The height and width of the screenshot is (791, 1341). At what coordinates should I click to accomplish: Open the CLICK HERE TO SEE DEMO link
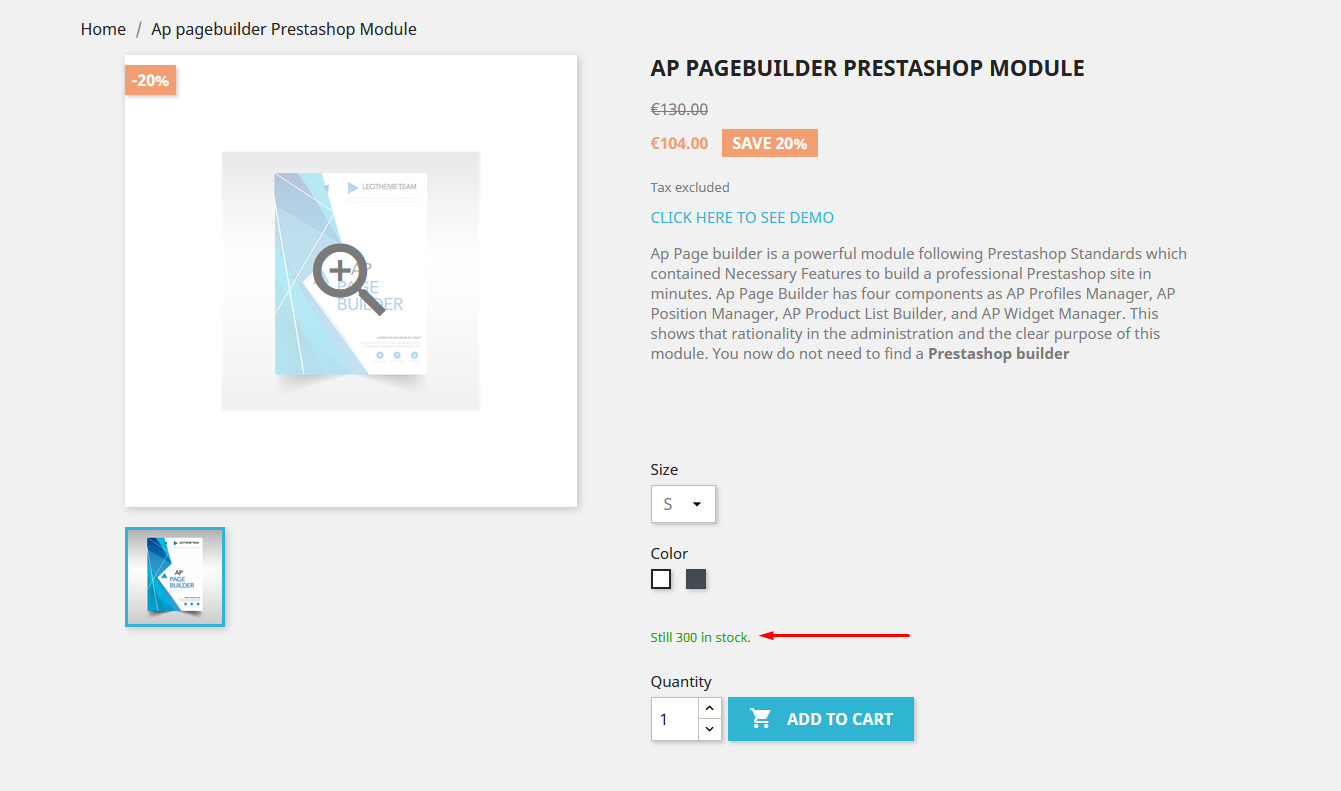742,217
